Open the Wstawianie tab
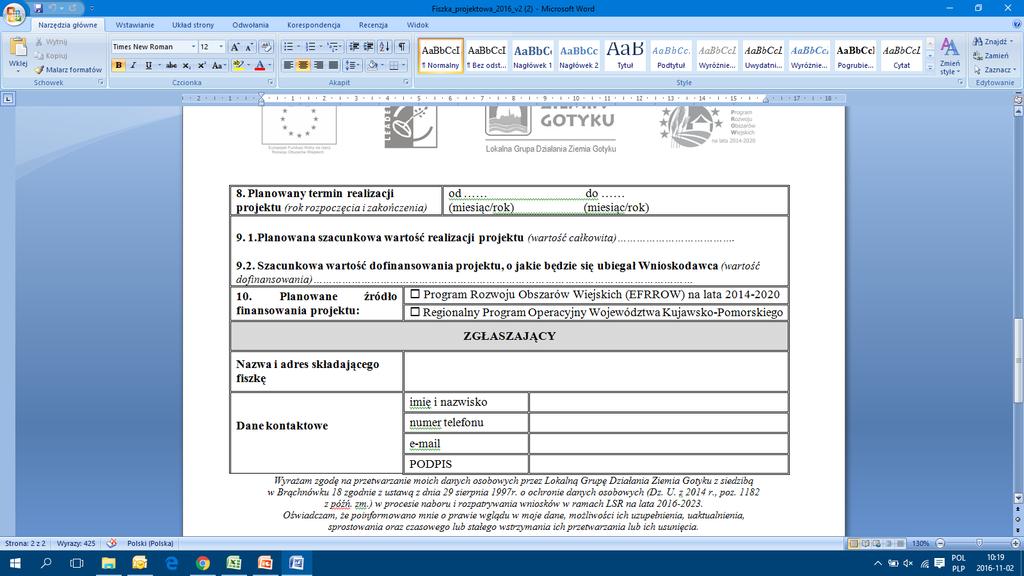Image resolution: width=1024 pixels, height=576 pixels. coord(135,25)
